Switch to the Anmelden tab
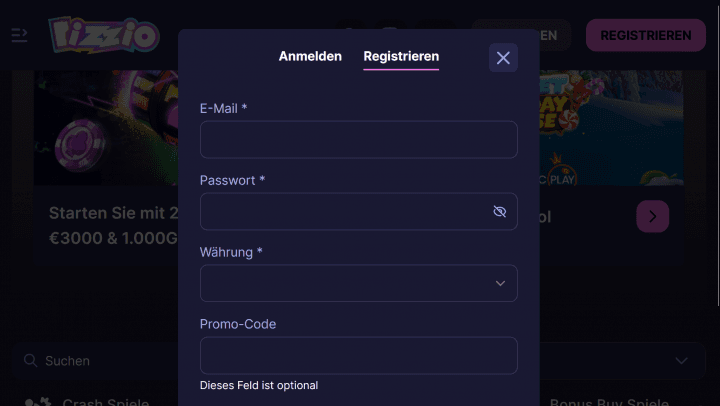This screenshot has width=720, height=406. point(310,57)
